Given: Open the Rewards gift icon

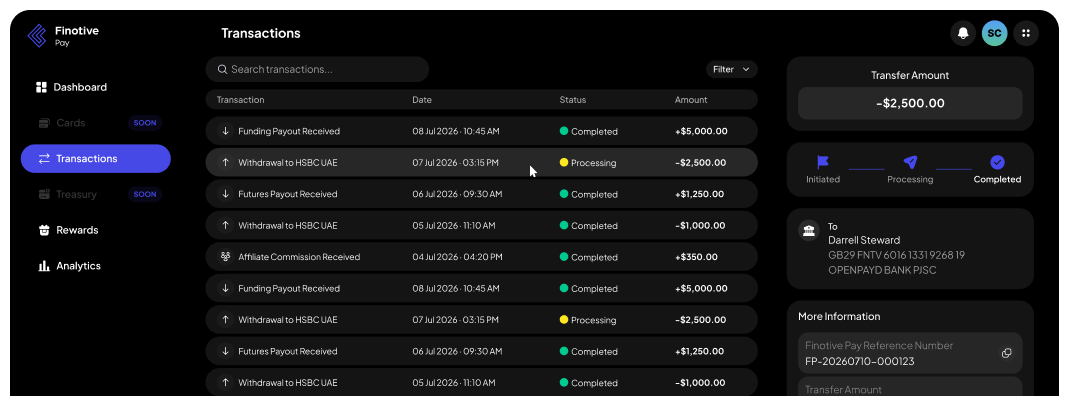Looking at the screenshot, I should click(44, 230).
